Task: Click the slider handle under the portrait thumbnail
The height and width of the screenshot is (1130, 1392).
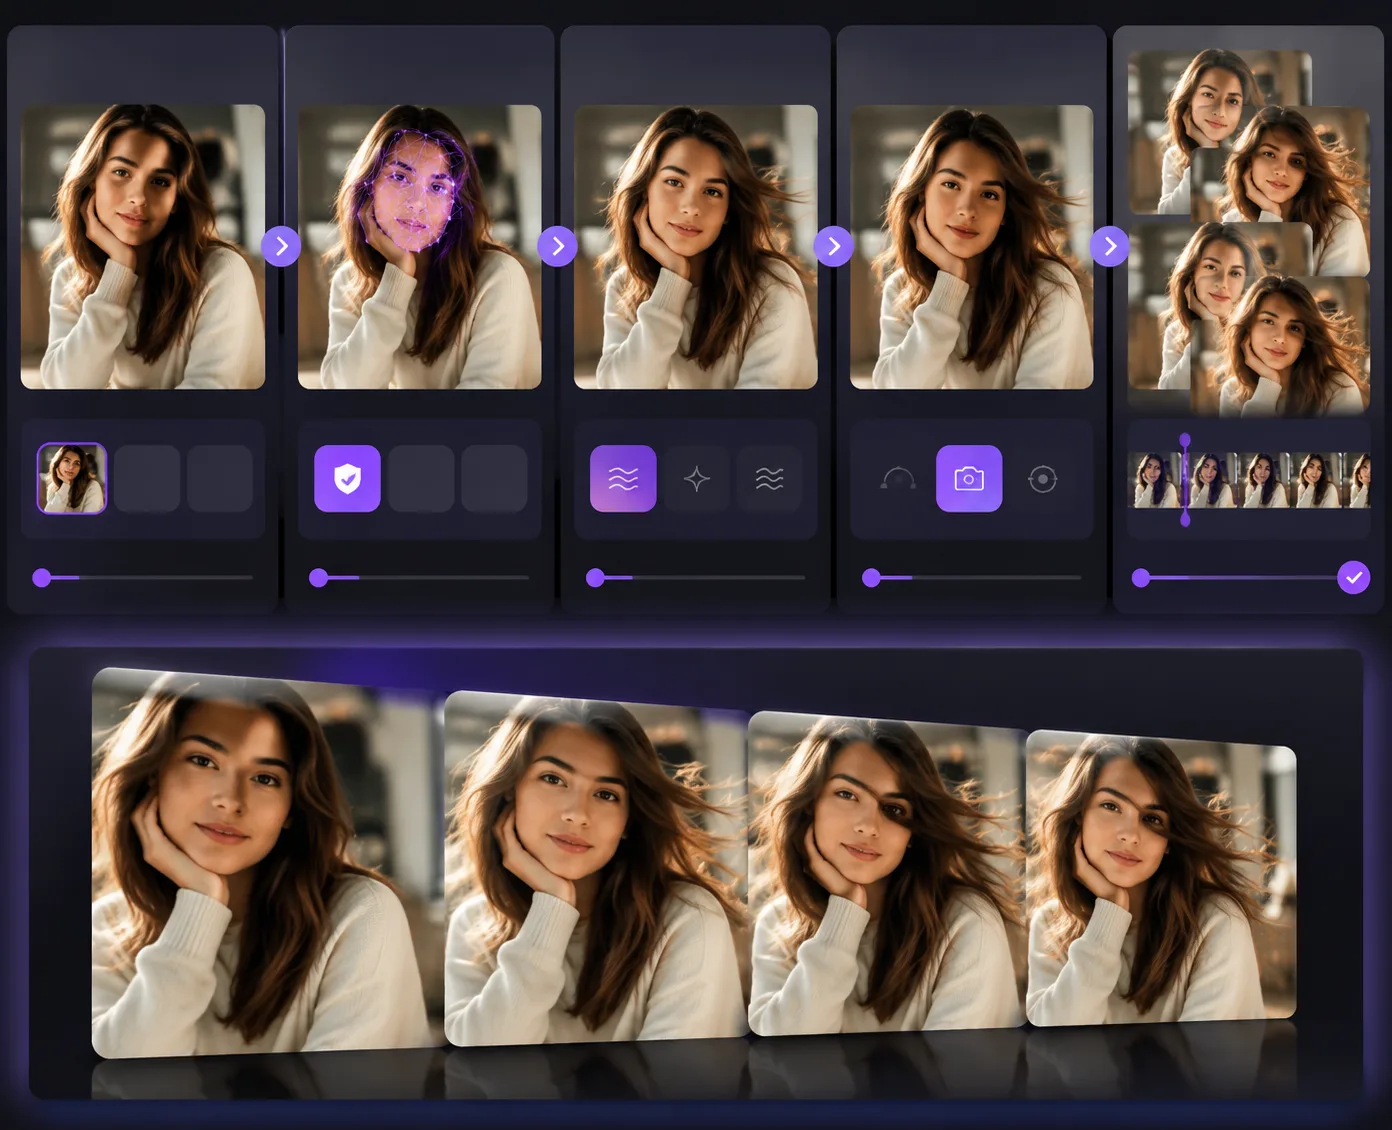Action: point(41,577)
